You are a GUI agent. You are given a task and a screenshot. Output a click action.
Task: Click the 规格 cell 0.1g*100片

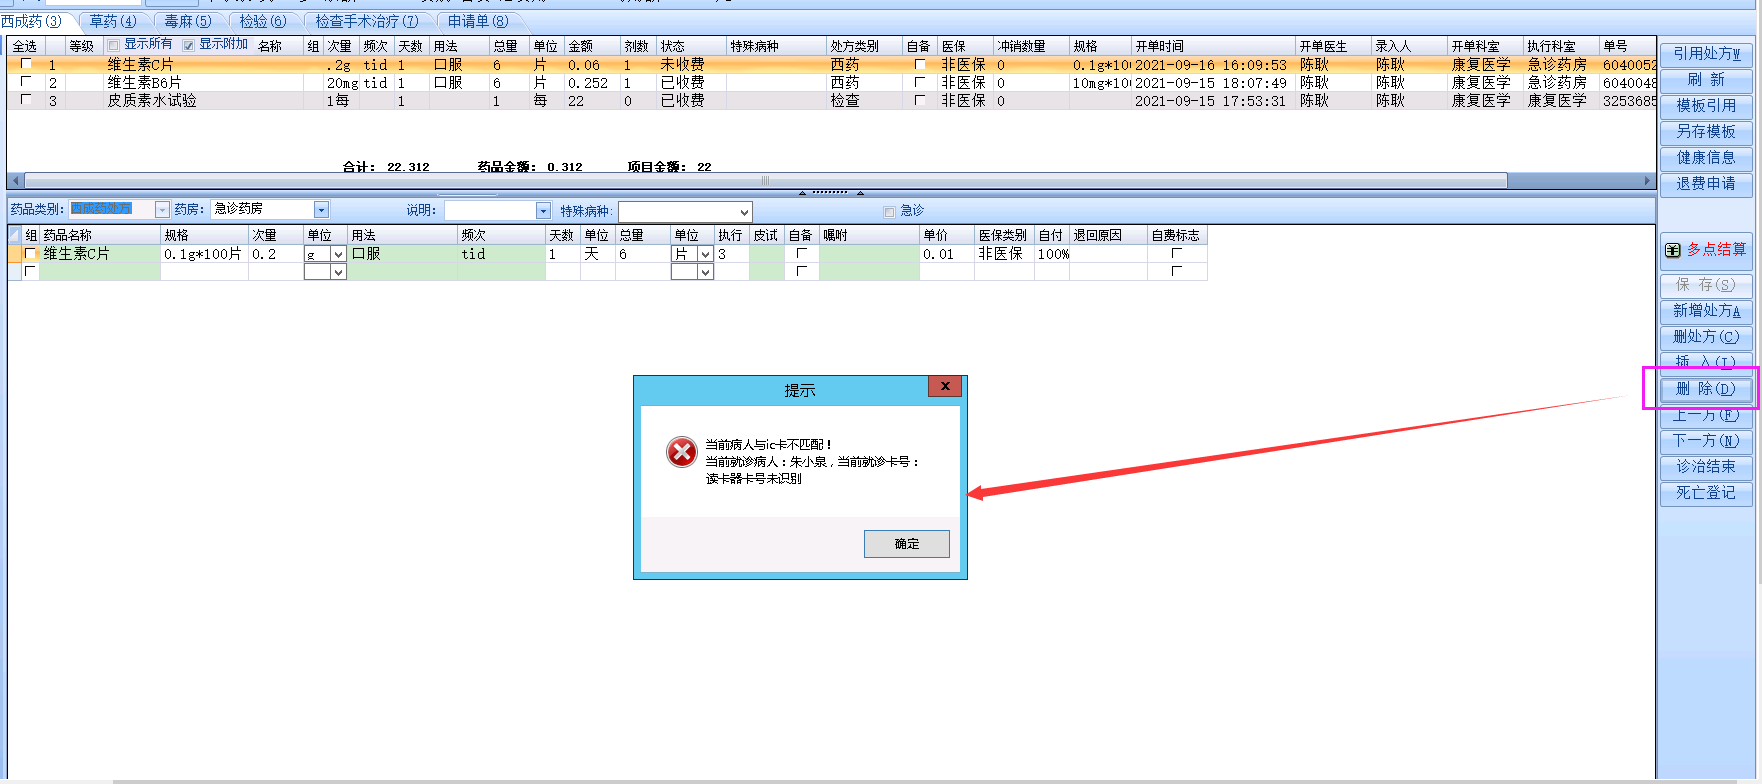tap(204, 254)
